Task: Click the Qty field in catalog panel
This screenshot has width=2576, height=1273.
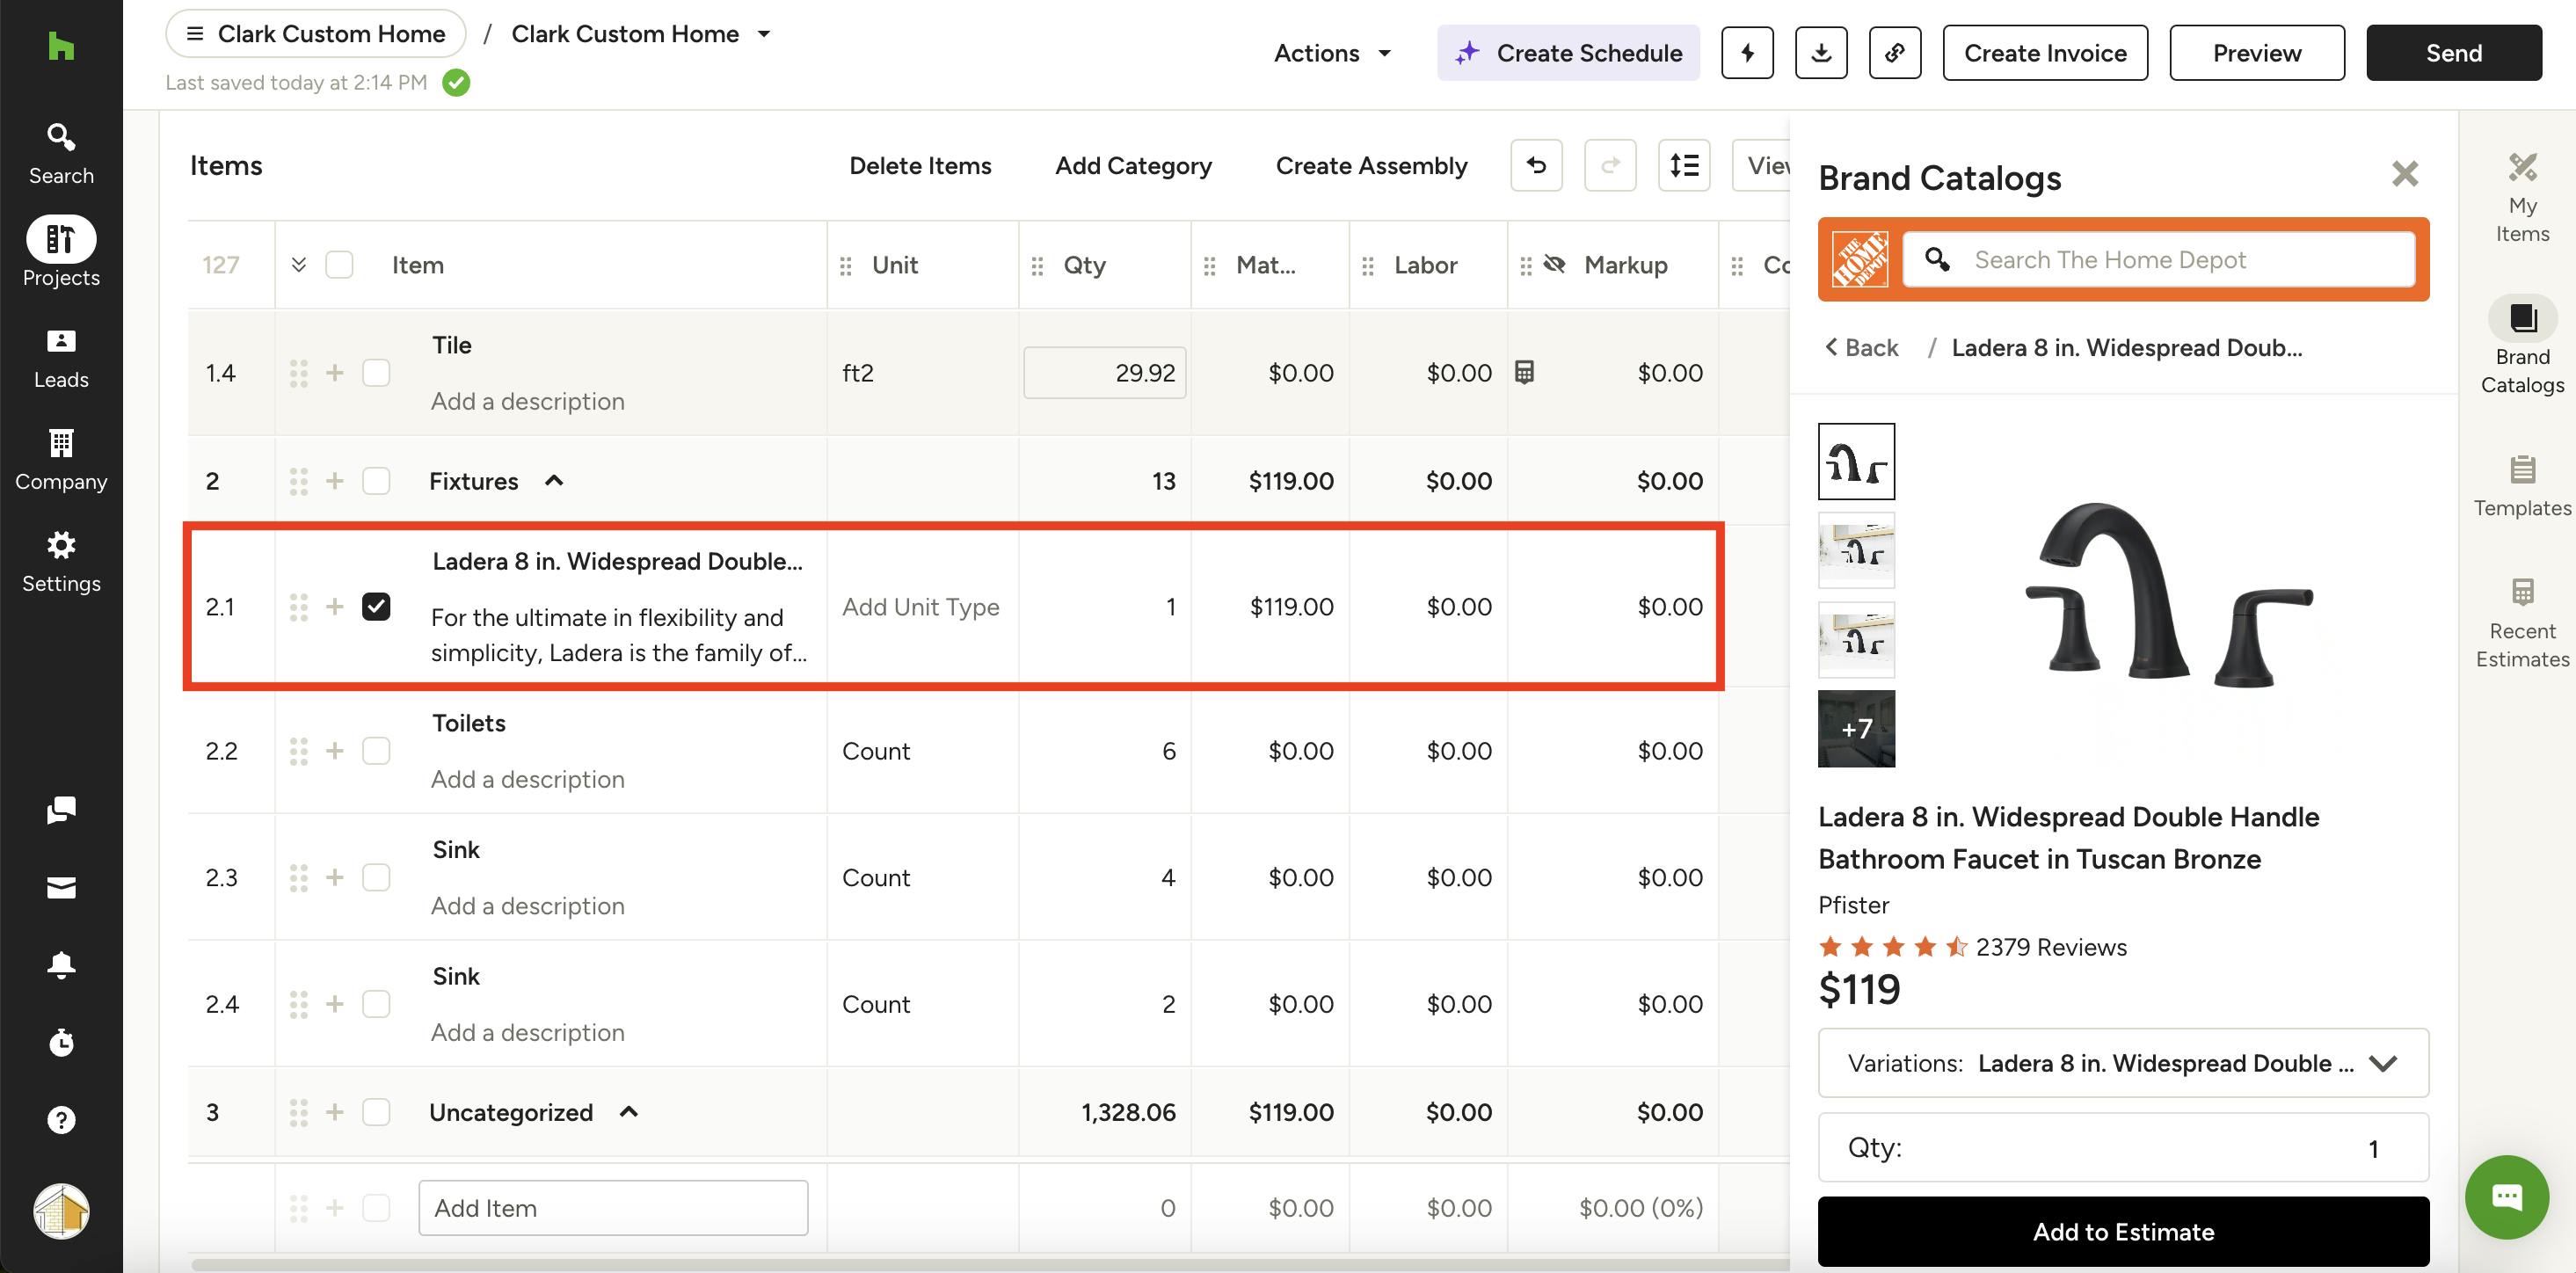Action: (x=2123, y=1147)
